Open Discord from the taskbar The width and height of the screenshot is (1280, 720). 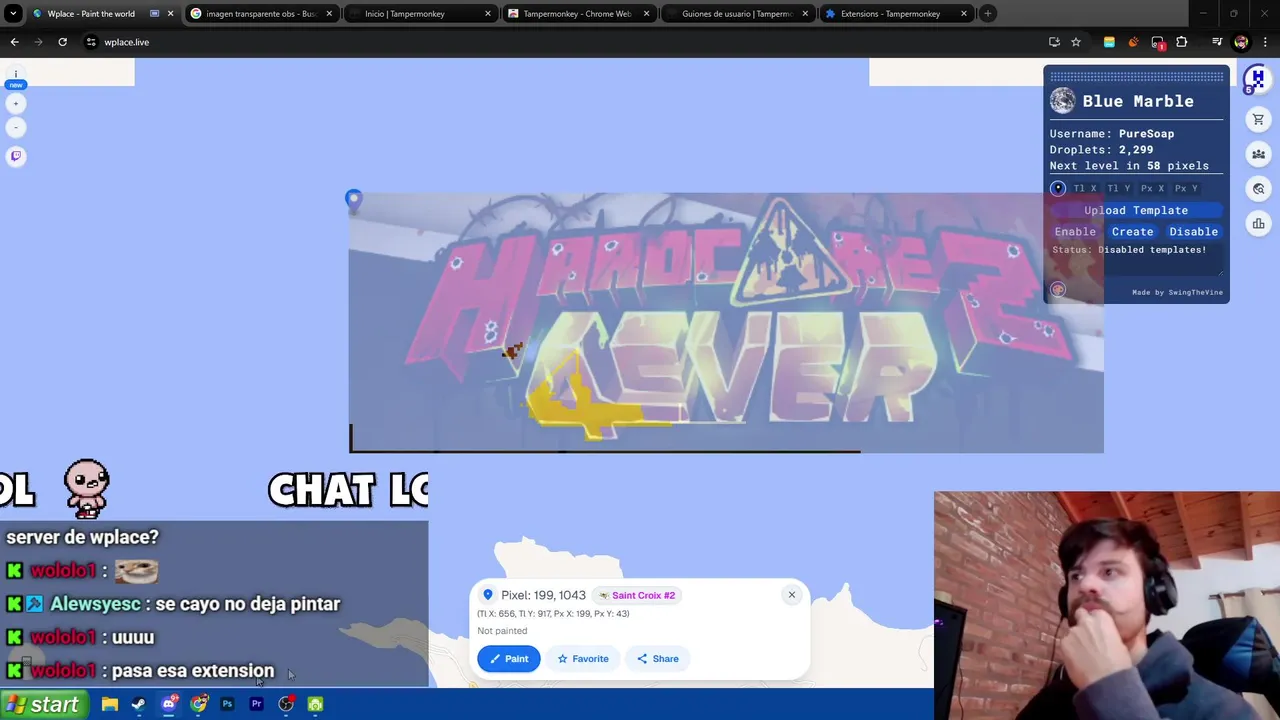click(169, 705)
